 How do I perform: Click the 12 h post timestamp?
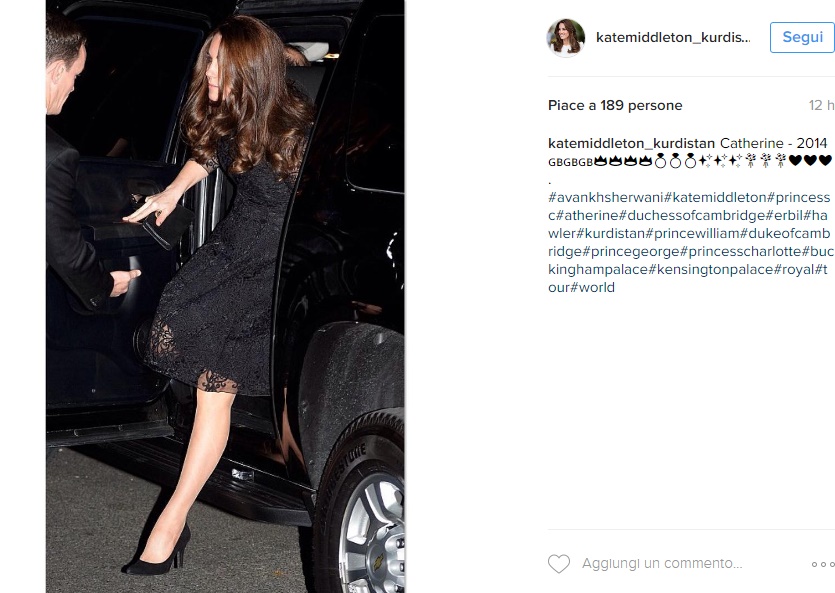point(821,105)
